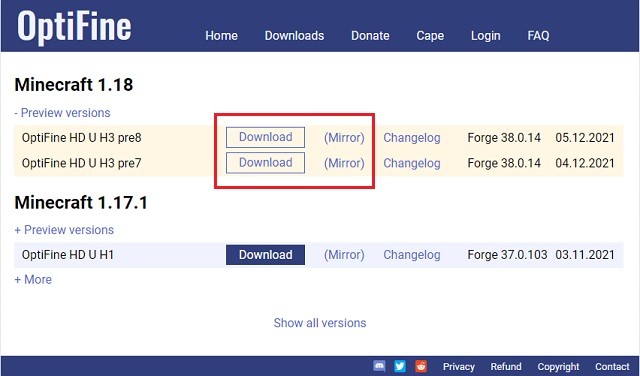Expand Minecraft 1.17.1 Preview versions
The height and width of the screenshot is (376, 640).
64,230
